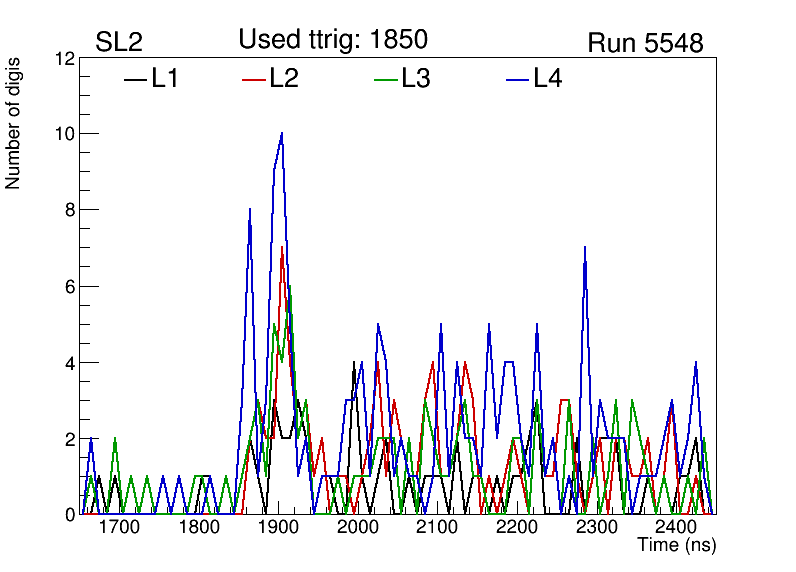Click the SL2 label at top left
Viewport: 796px width, 572px height.
119,43
